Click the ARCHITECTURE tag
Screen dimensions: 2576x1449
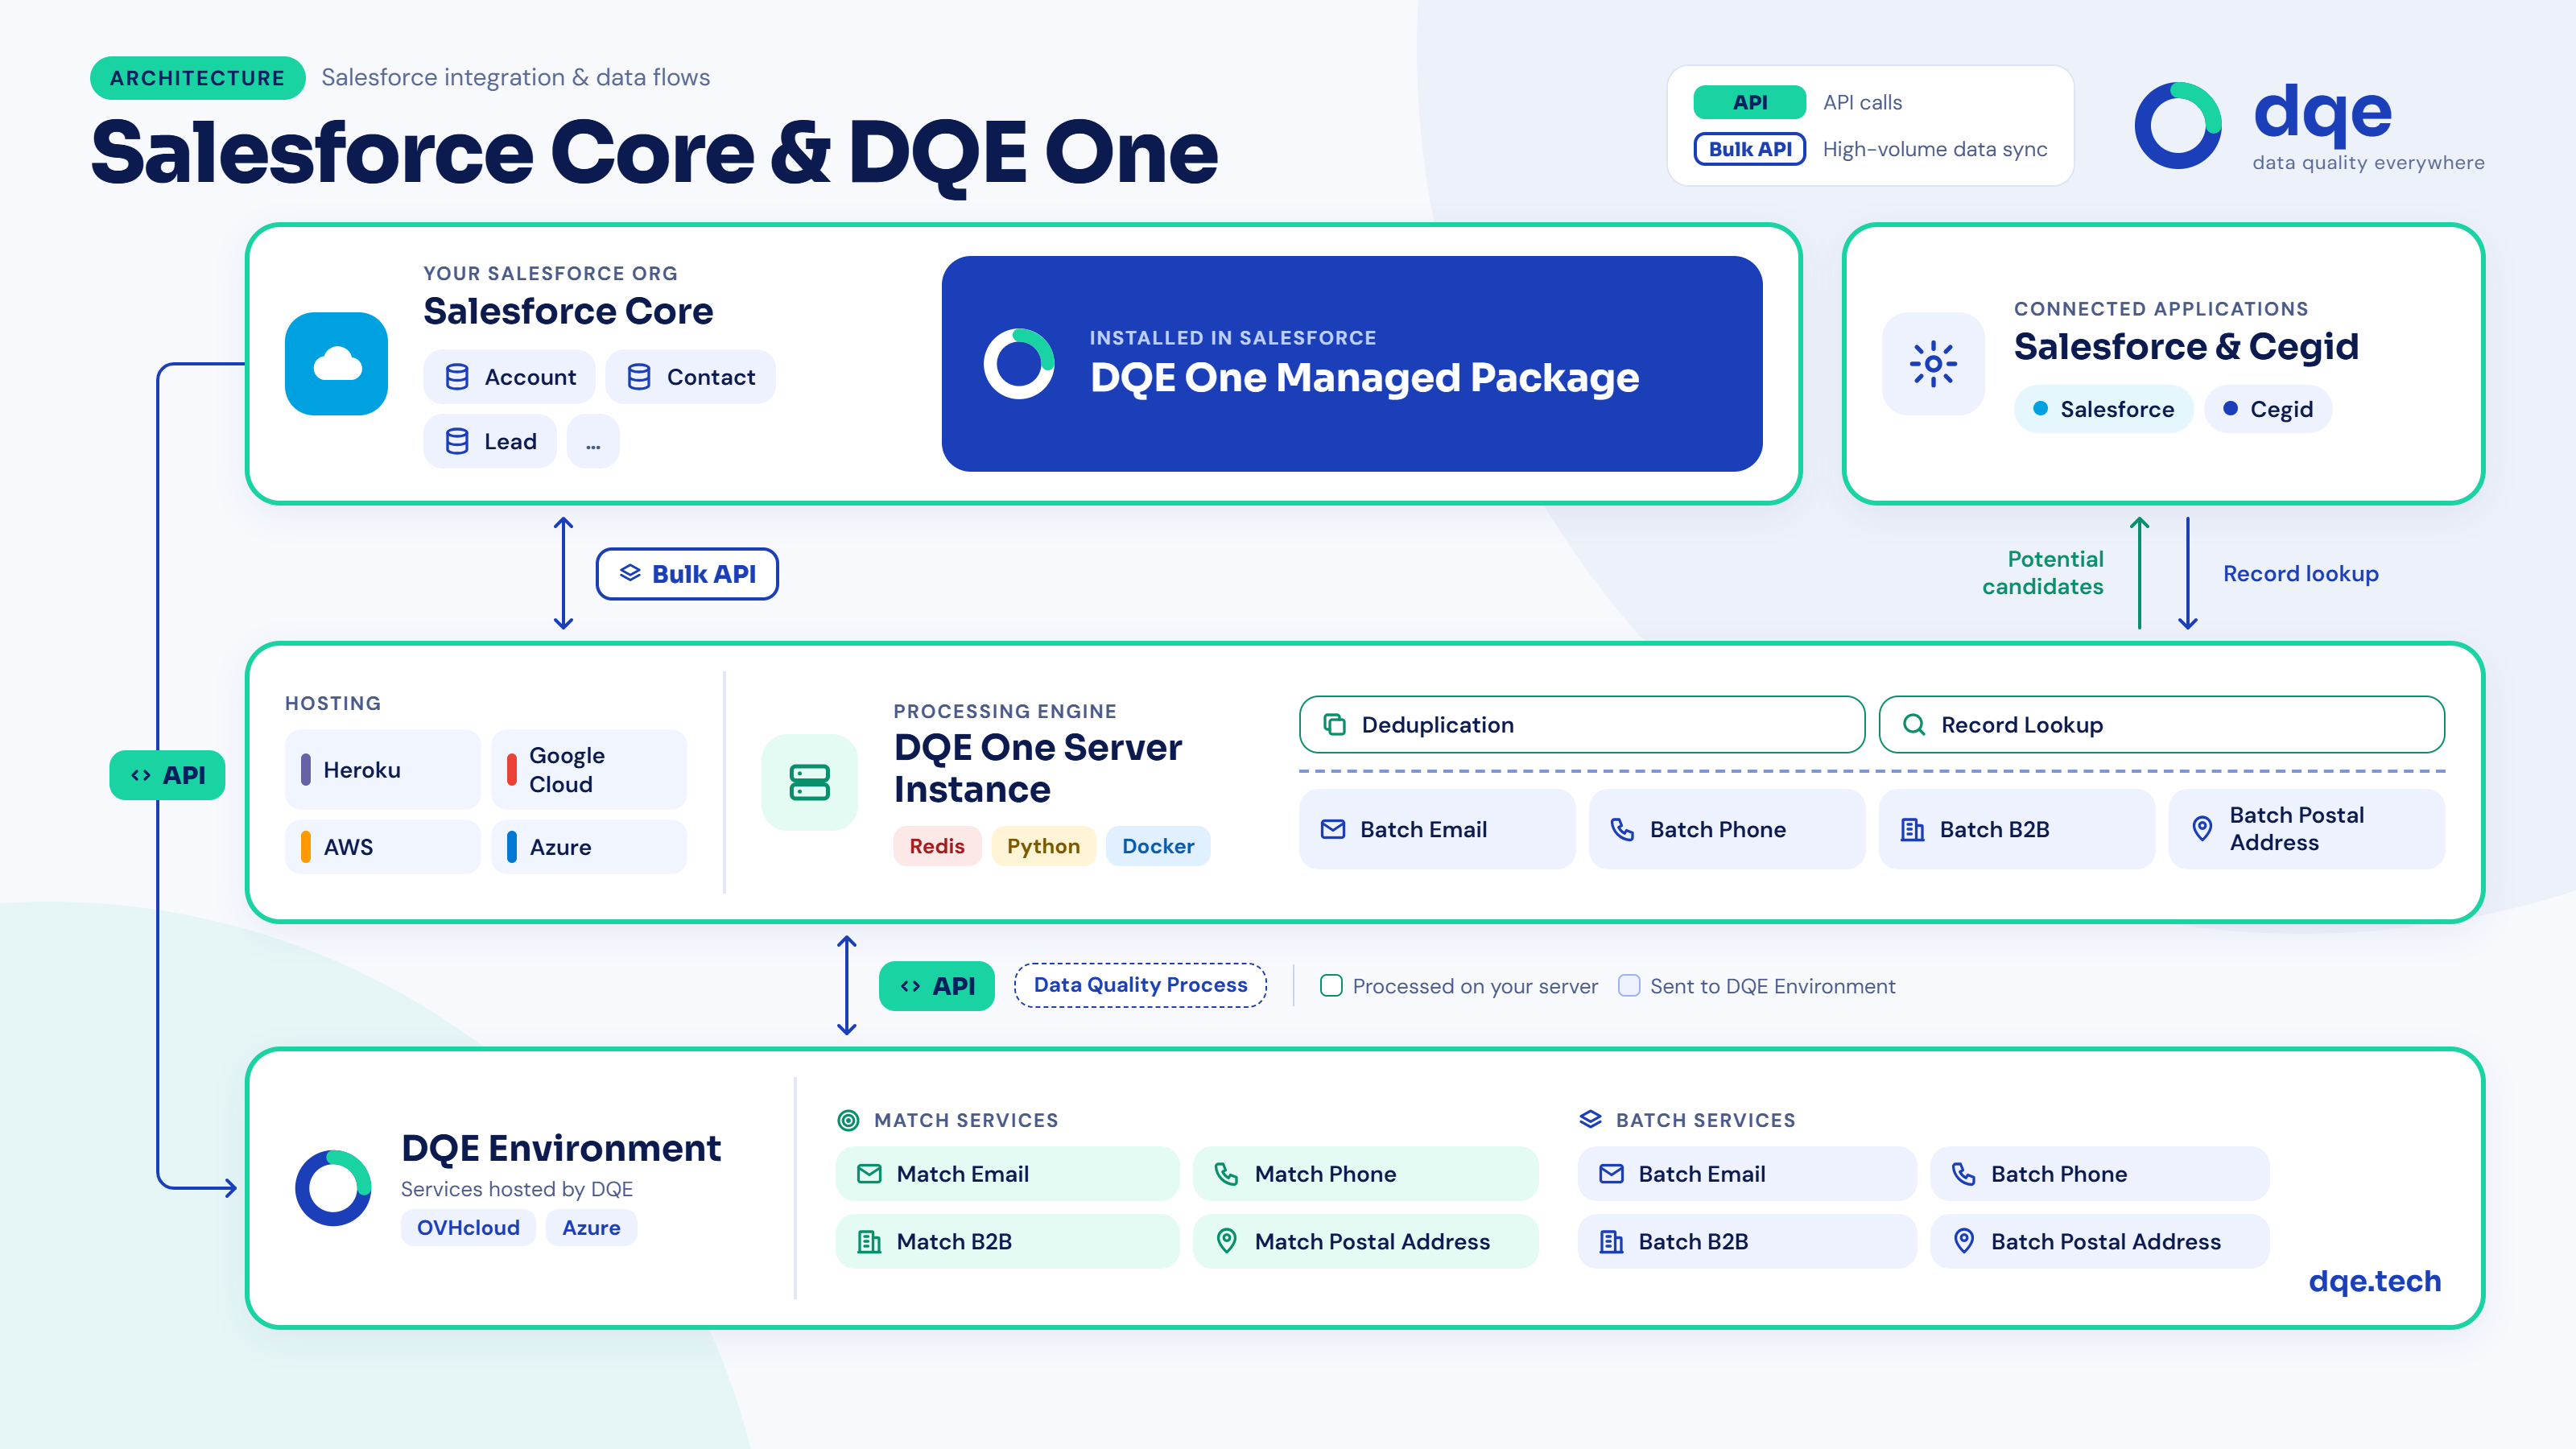tap(197, 78)
